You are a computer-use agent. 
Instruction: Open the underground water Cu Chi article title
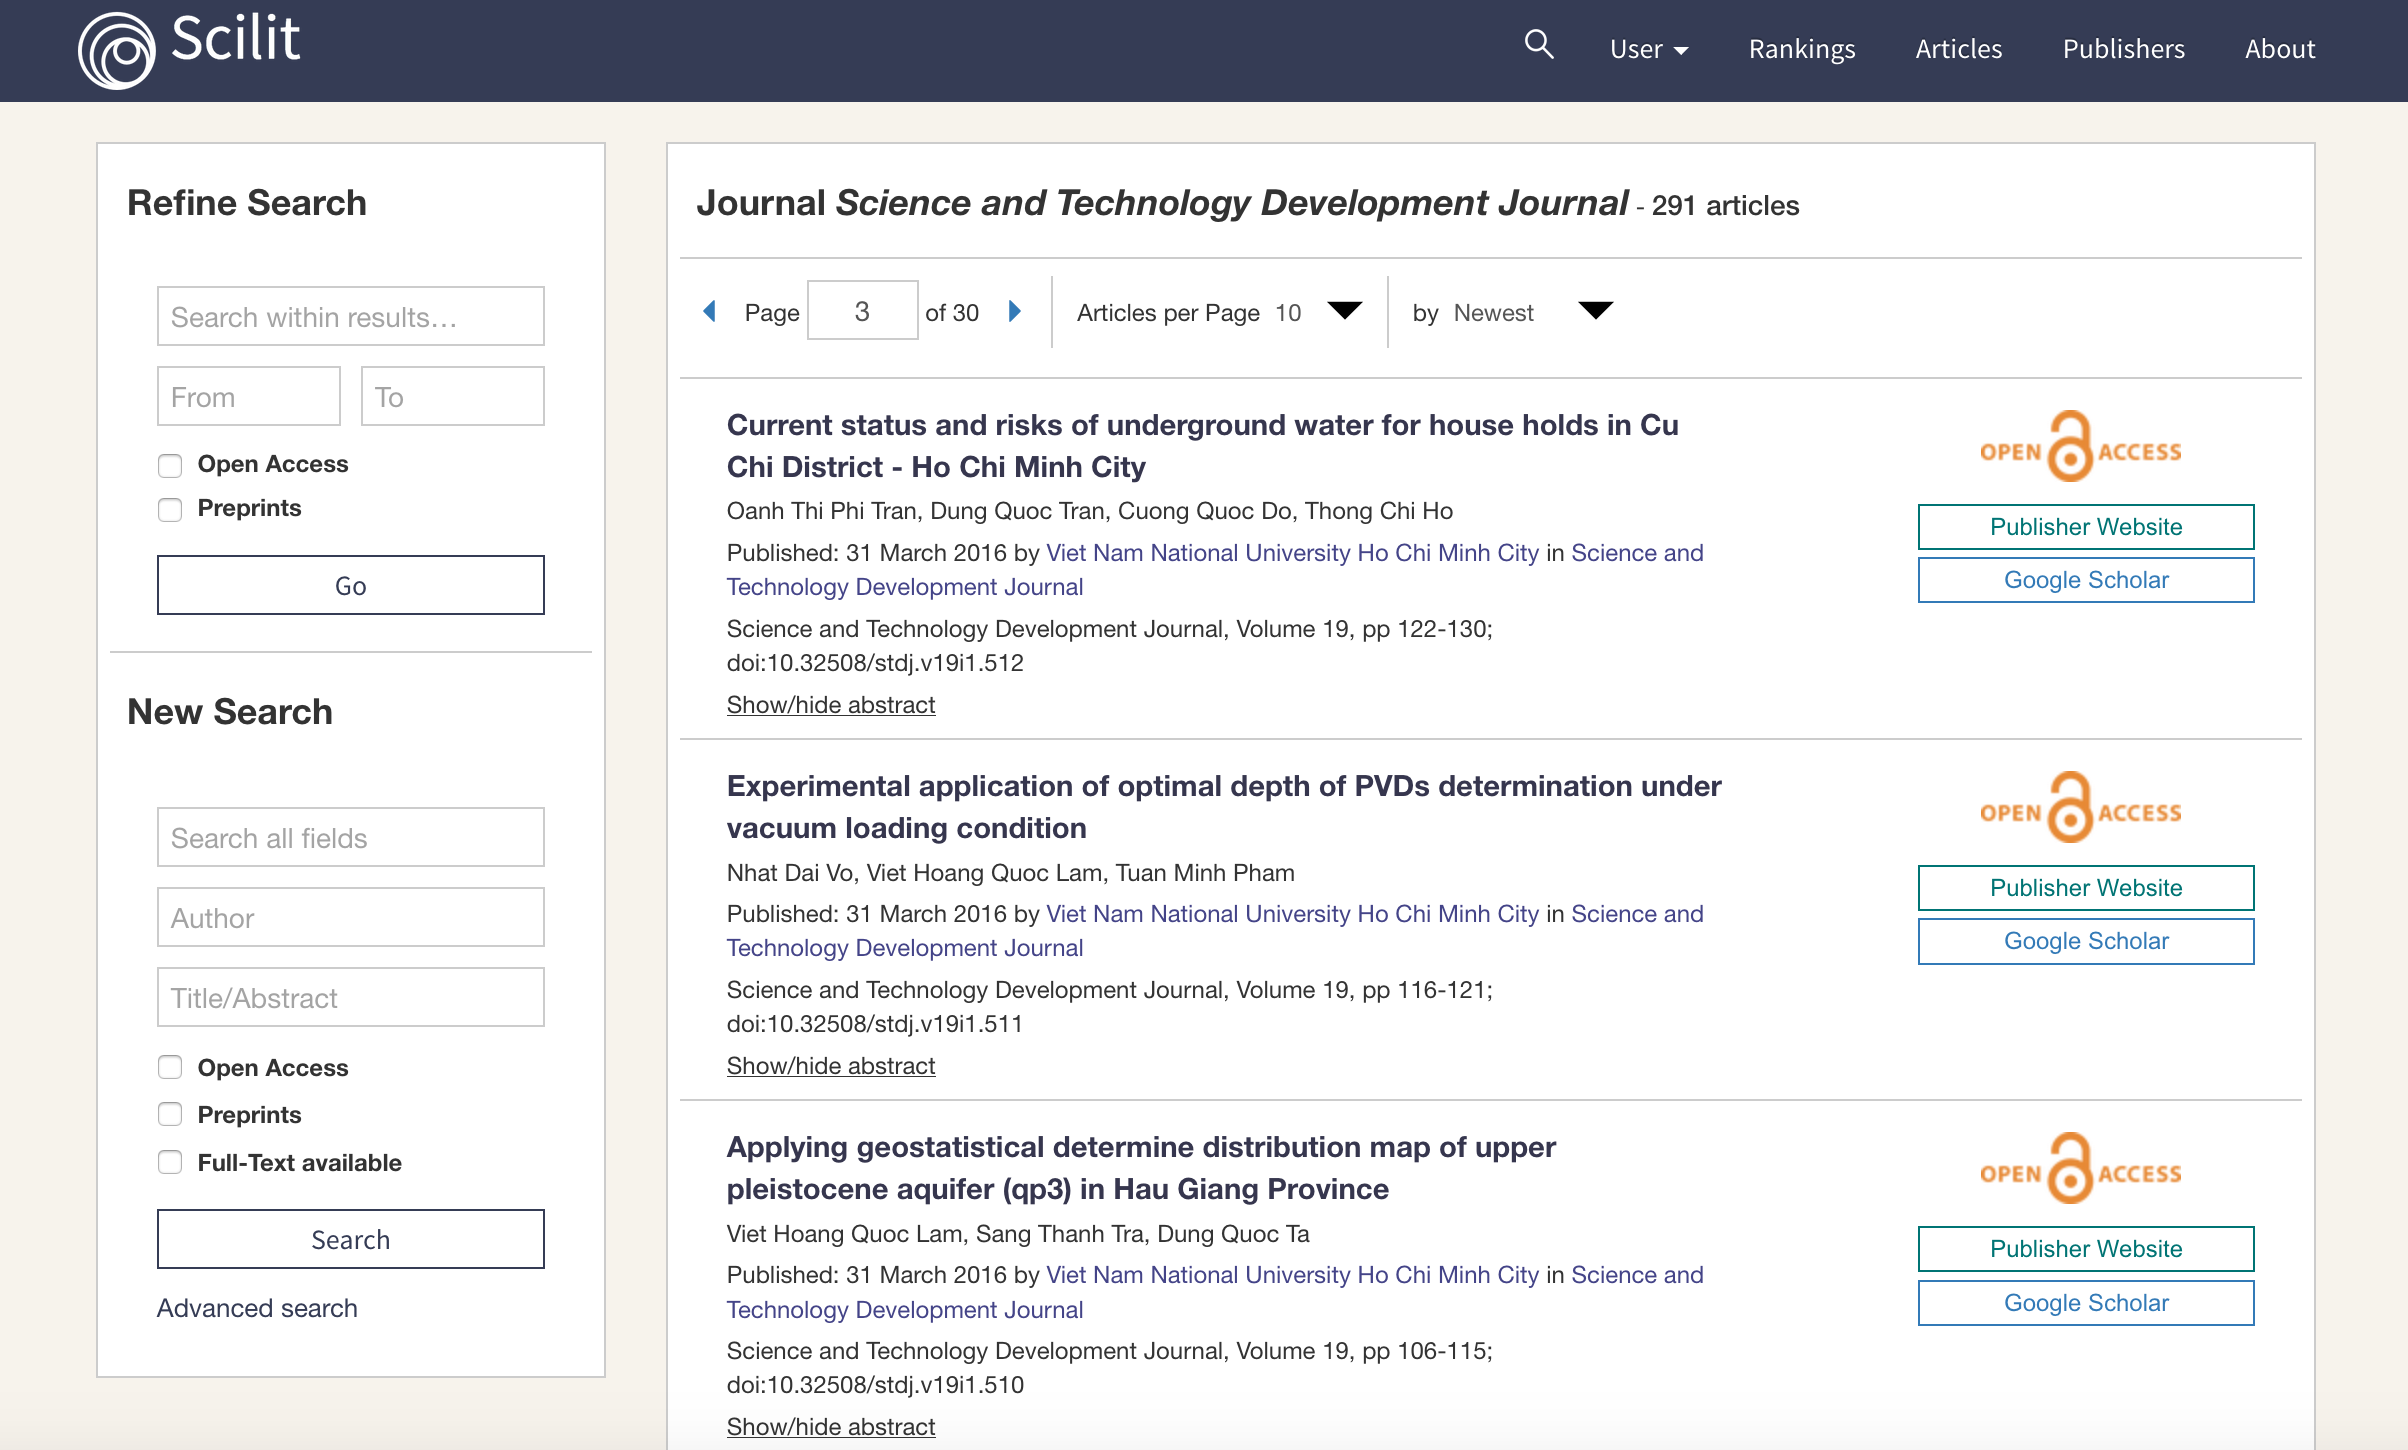[x=1202, y=446]
